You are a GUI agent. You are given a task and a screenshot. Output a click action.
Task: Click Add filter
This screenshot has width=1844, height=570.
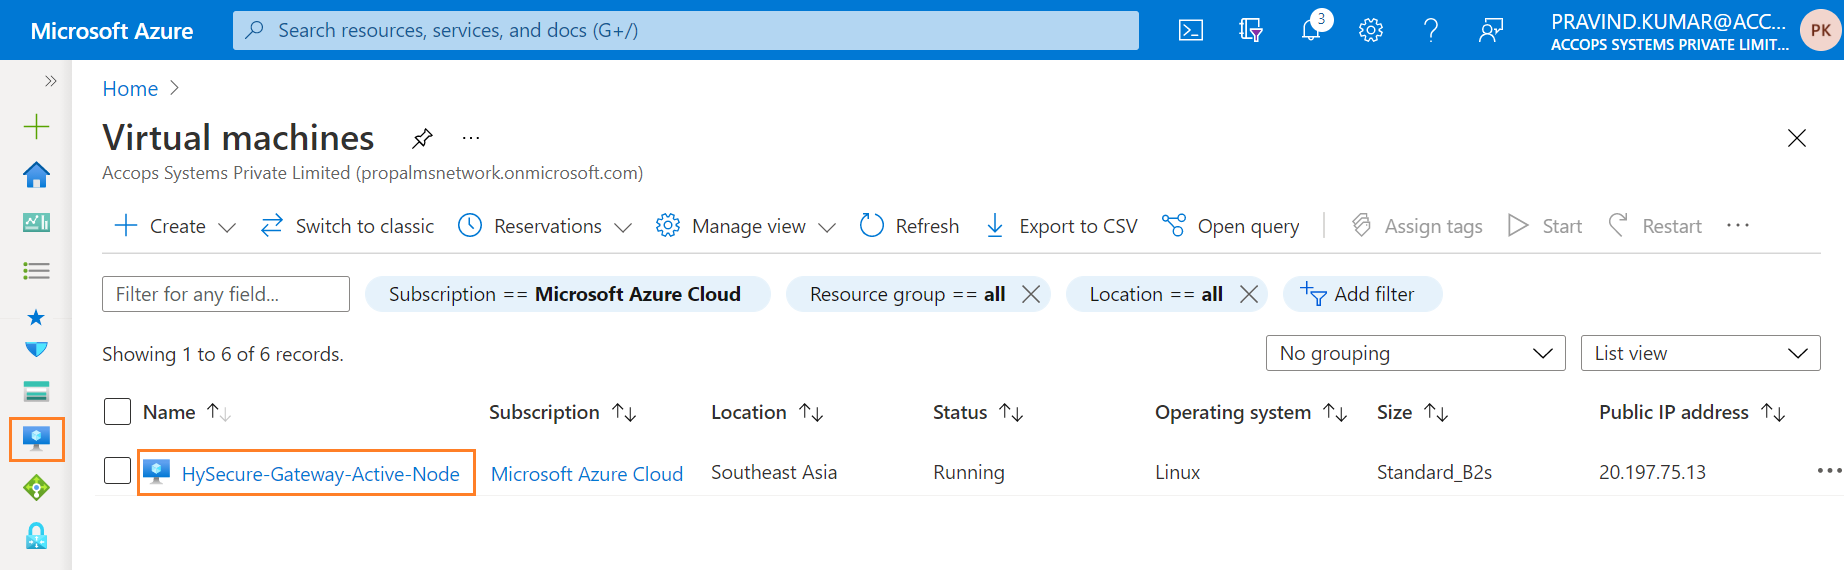tap(1362, 294)
